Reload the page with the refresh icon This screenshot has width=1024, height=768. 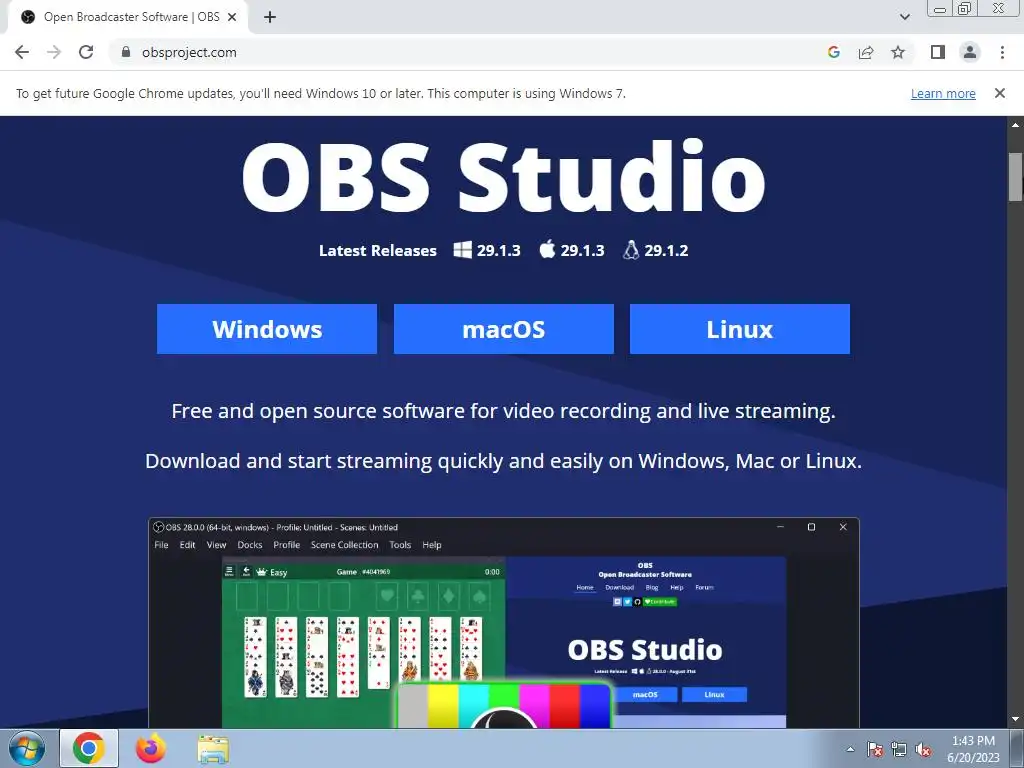click(x=86, y=52)
